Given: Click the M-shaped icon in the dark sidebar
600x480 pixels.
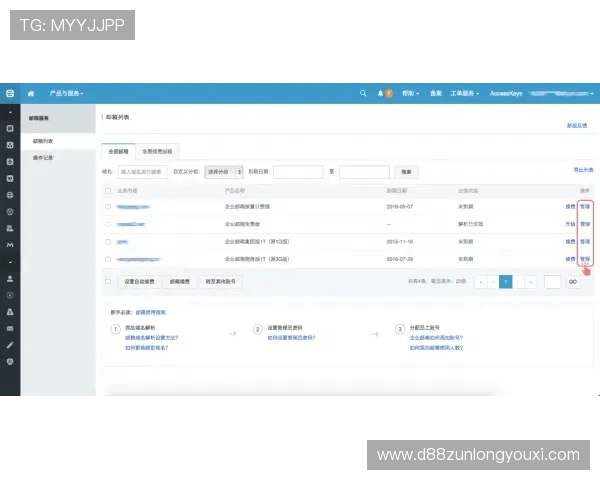Looking at the screenshot, I should 10,245.
